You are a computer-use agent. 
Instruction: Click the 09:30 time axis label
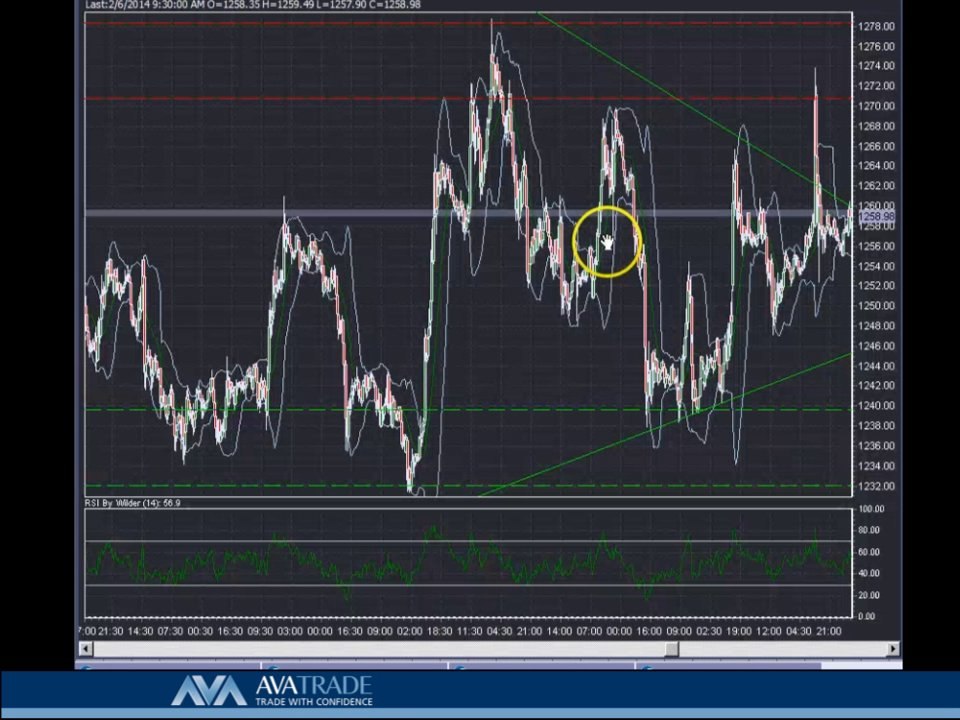(x=260, y=631)
